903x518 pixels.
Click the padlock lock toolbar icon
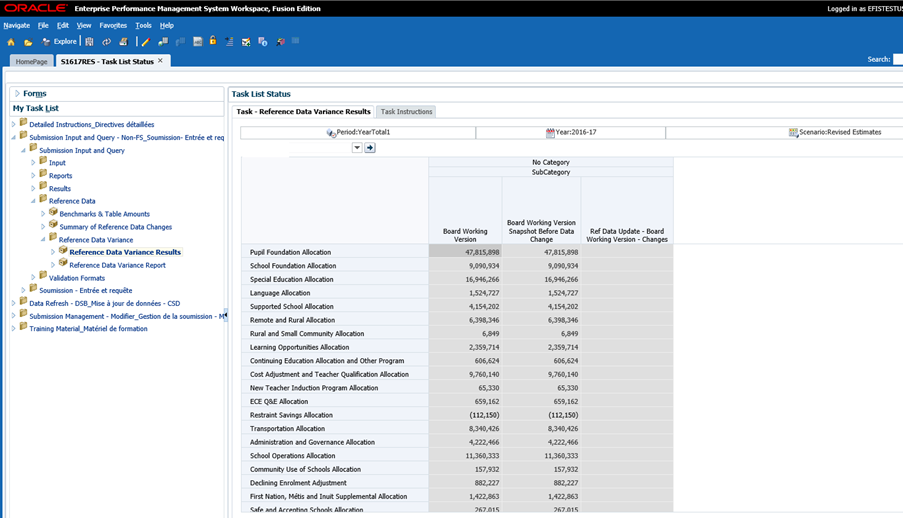[x=213, y=40]
